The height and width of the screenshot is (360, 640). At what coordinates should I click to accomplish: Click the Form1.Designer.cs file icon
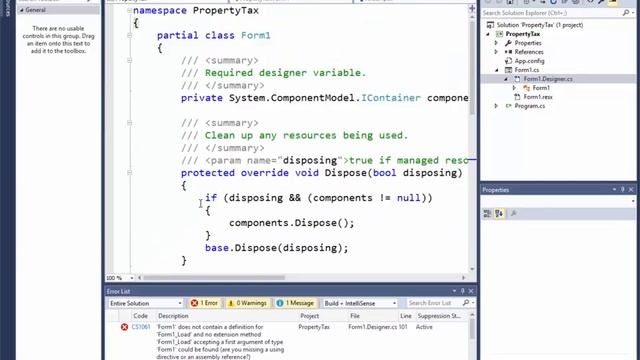517,79
